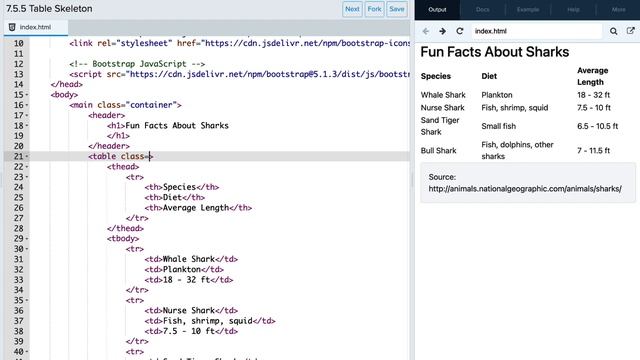The width and height of the screenshot is (640, 360).
Task: Collapse the tr fold on line 23
Action: coord(27,177)
